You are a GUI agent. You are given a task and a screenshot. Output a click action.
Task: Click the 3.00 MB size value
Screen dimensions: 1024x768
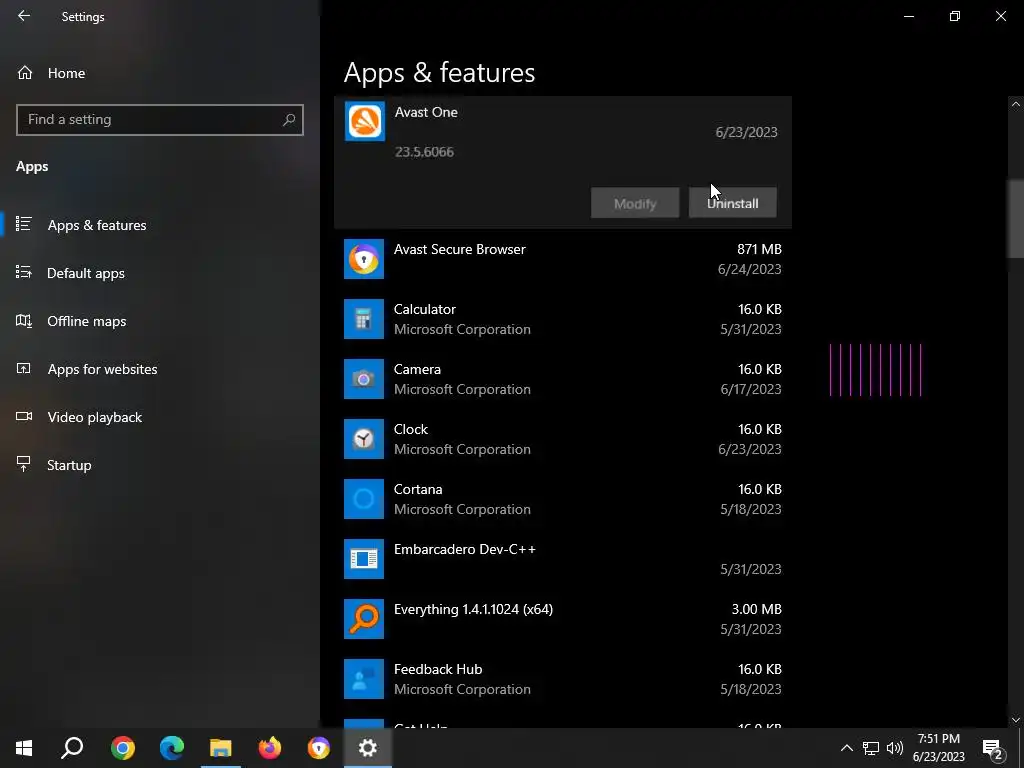756,610
